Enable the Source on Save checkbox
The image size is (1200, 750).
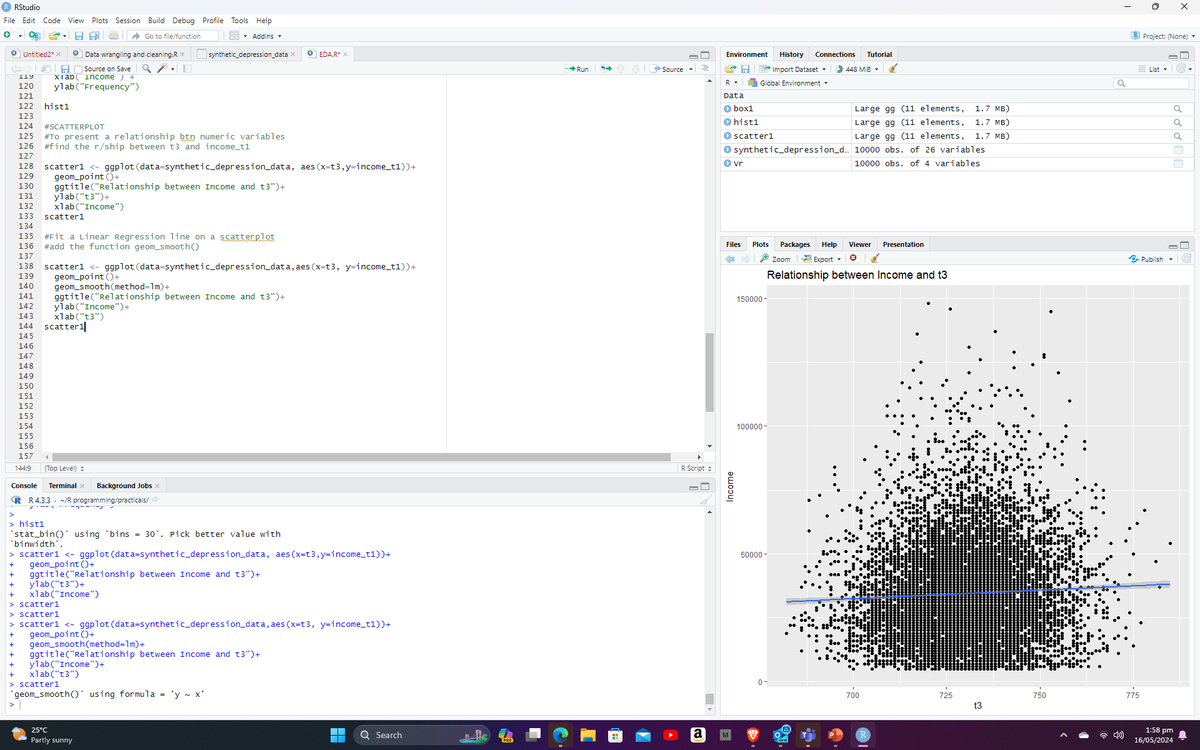76,68
